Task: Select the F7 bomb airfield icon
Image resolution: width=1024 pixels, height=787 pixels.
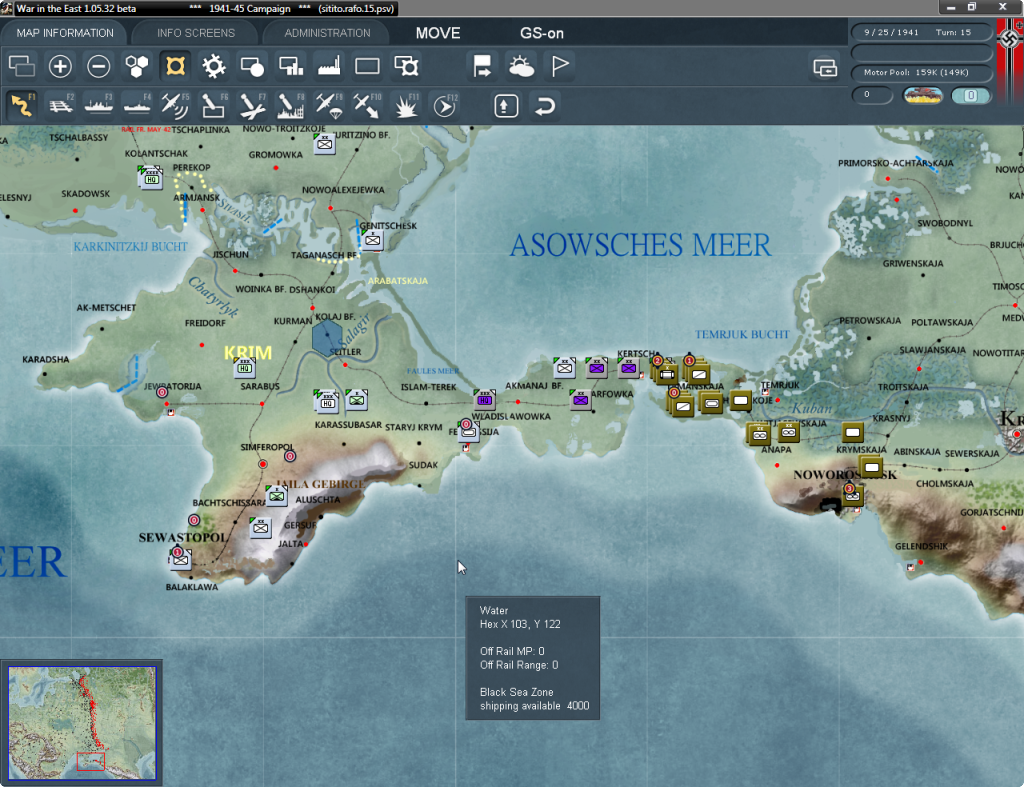Action: (x=252, y=106)
